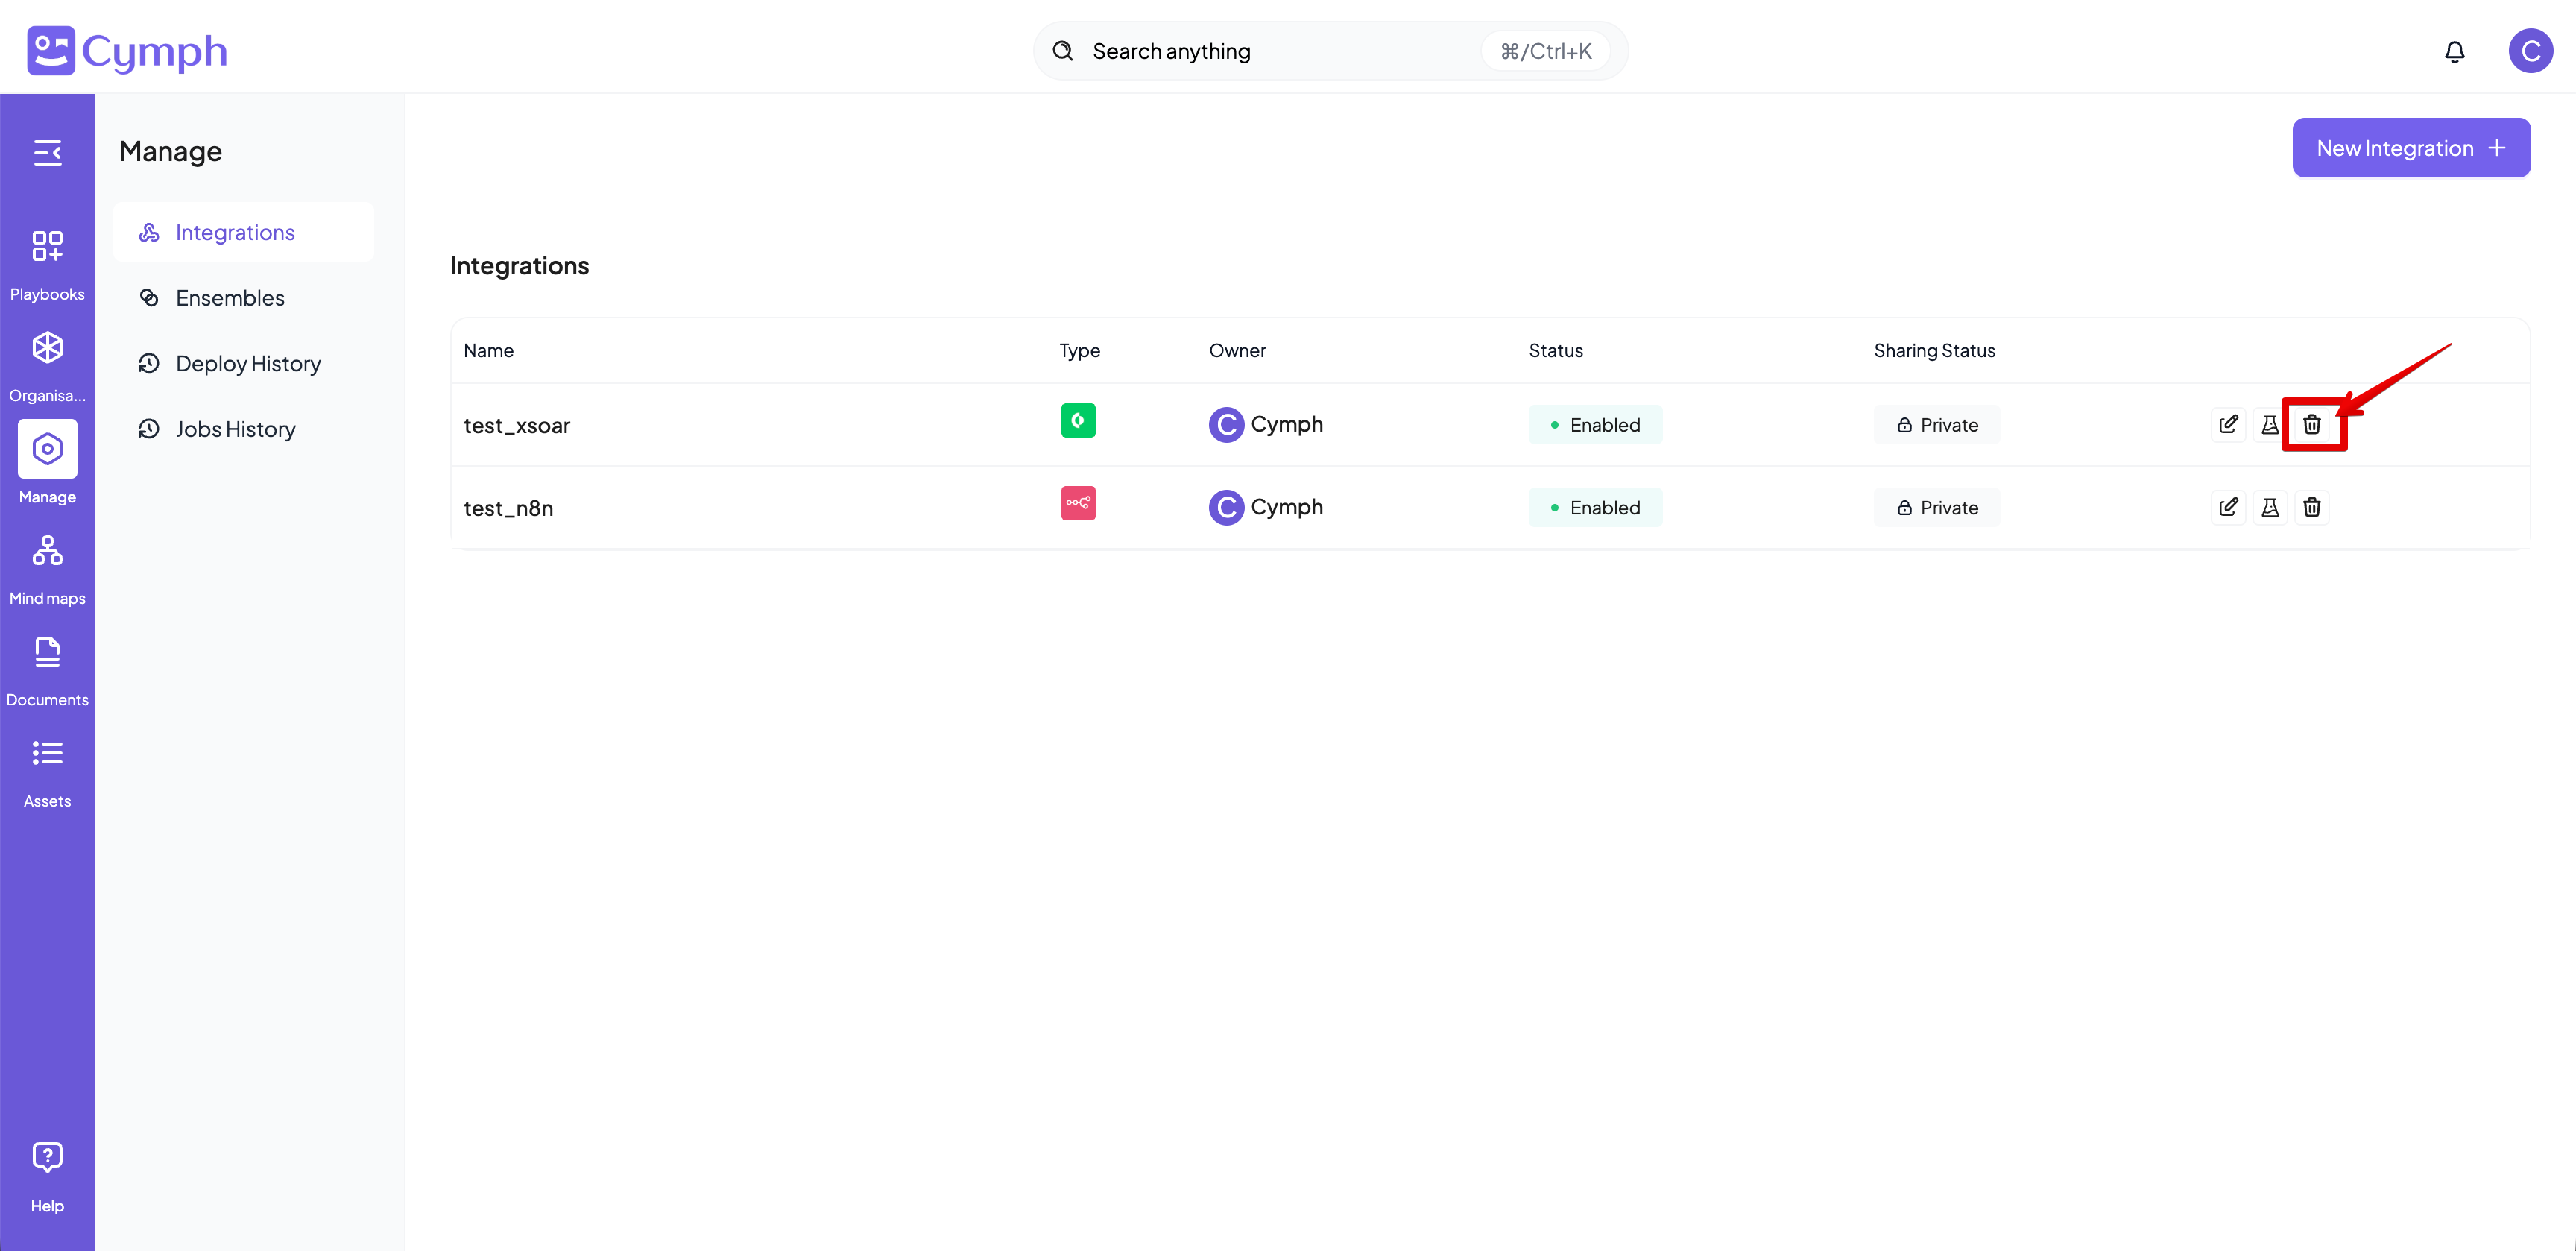This screenshot has width=2576, height=1251.
Task: Click the test flask icon for test_n8n
Action: 2270,507
